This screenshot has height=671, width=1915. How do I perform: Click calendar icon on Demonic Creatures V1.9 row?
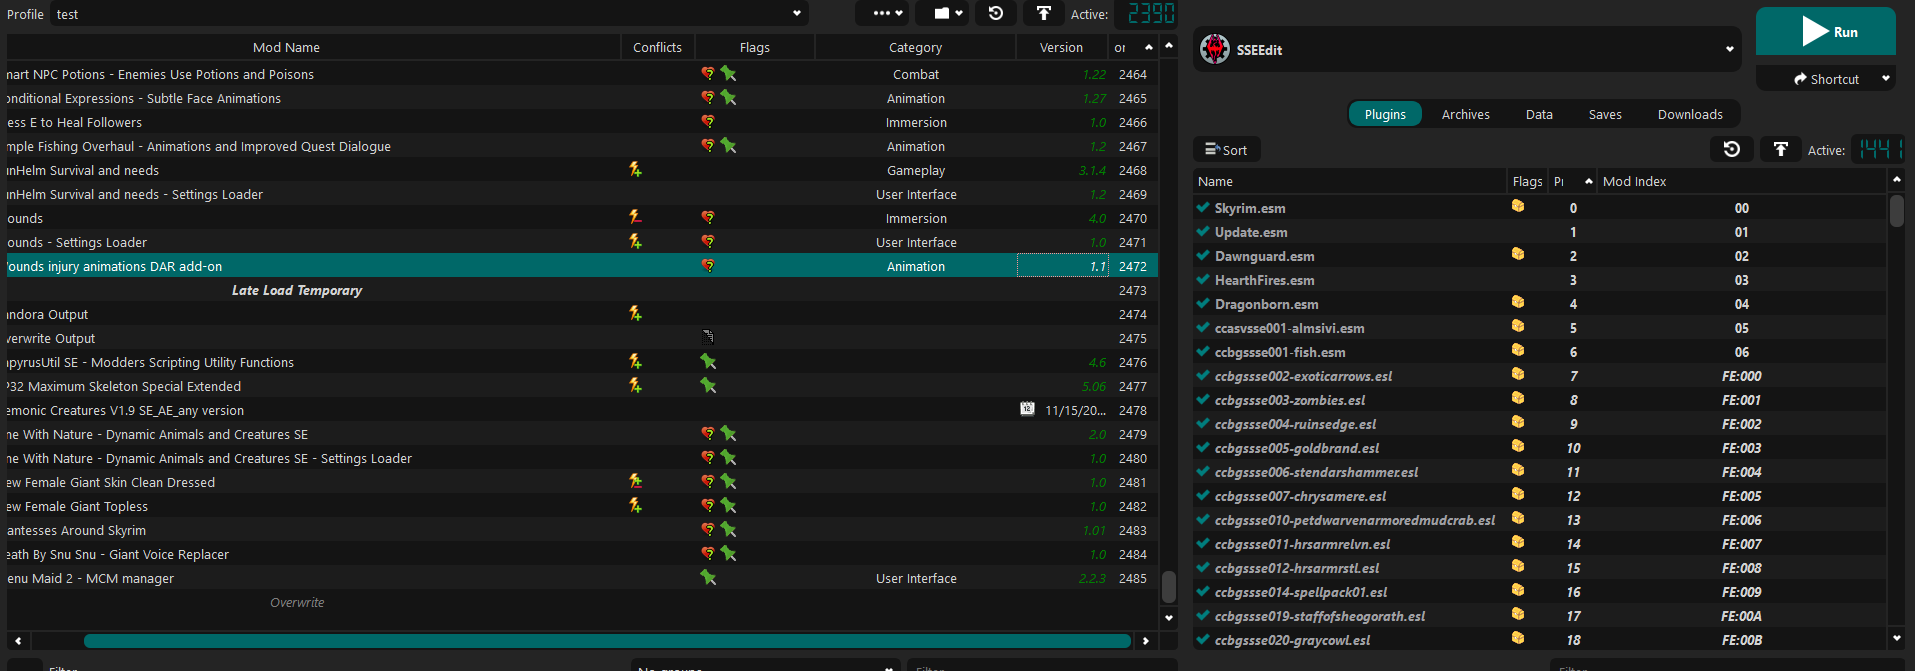coord(1027,409)
